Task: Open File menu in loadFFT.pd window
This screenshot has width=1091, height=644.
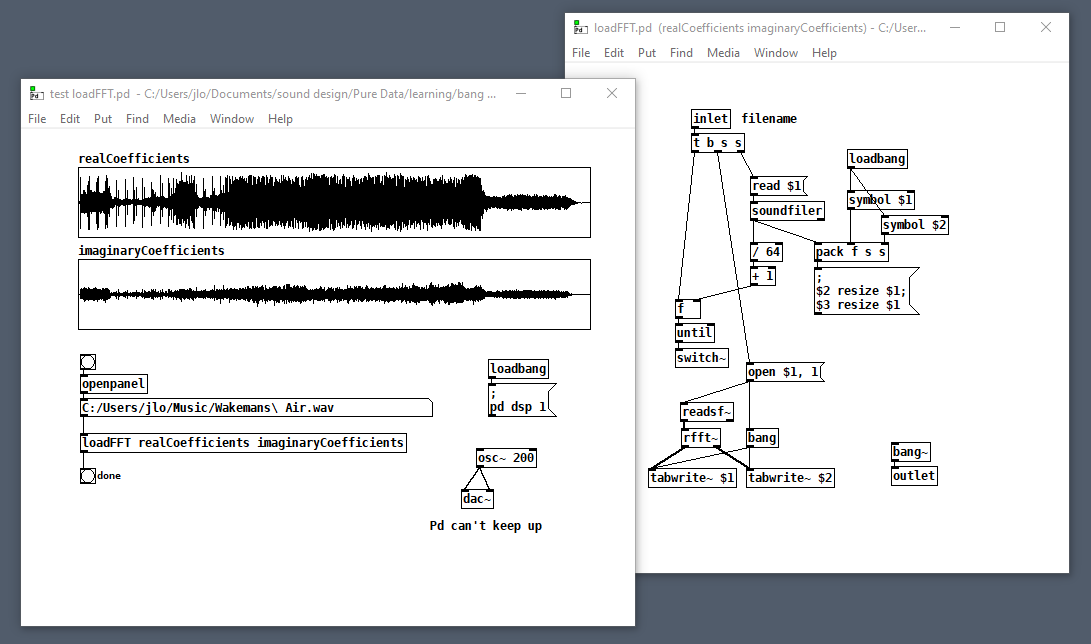Action: tap(581, 53)
